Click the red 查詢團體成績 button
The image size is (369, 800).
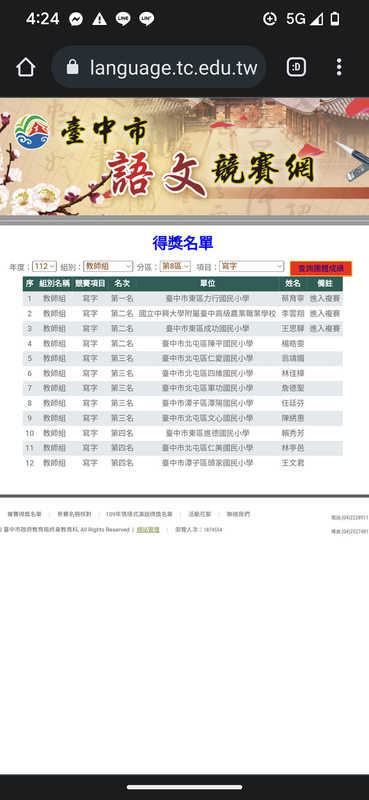tap(321, 268)
